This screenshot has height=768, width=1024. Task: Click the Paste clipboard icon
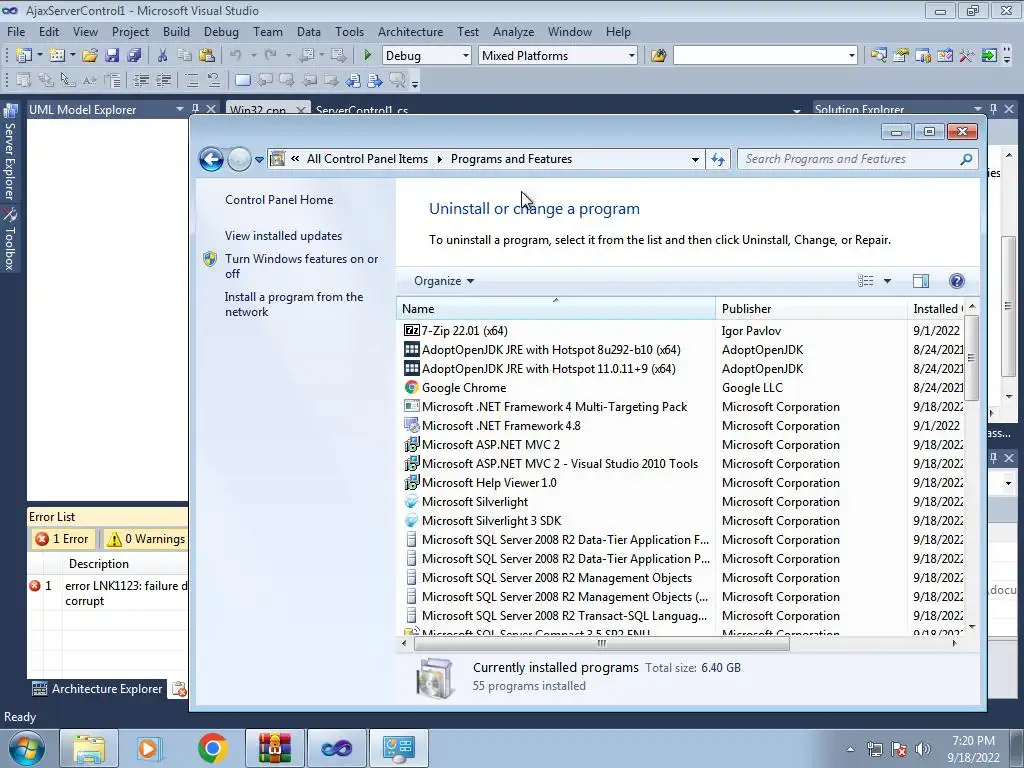click(207, 56)
